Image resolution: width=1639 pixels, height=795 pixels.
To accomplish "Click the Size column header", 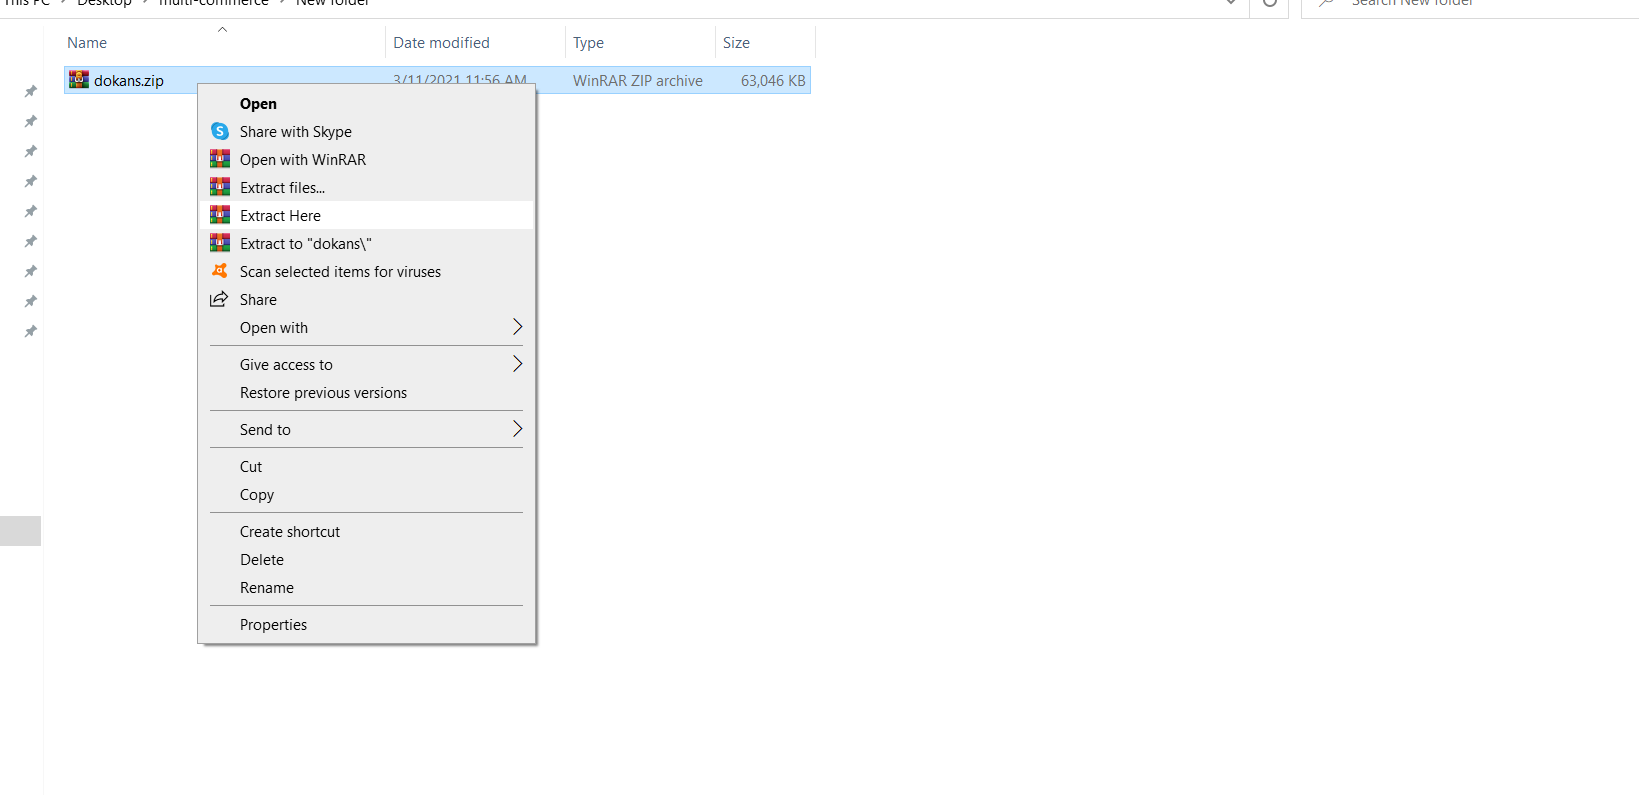I will [736, 43].
